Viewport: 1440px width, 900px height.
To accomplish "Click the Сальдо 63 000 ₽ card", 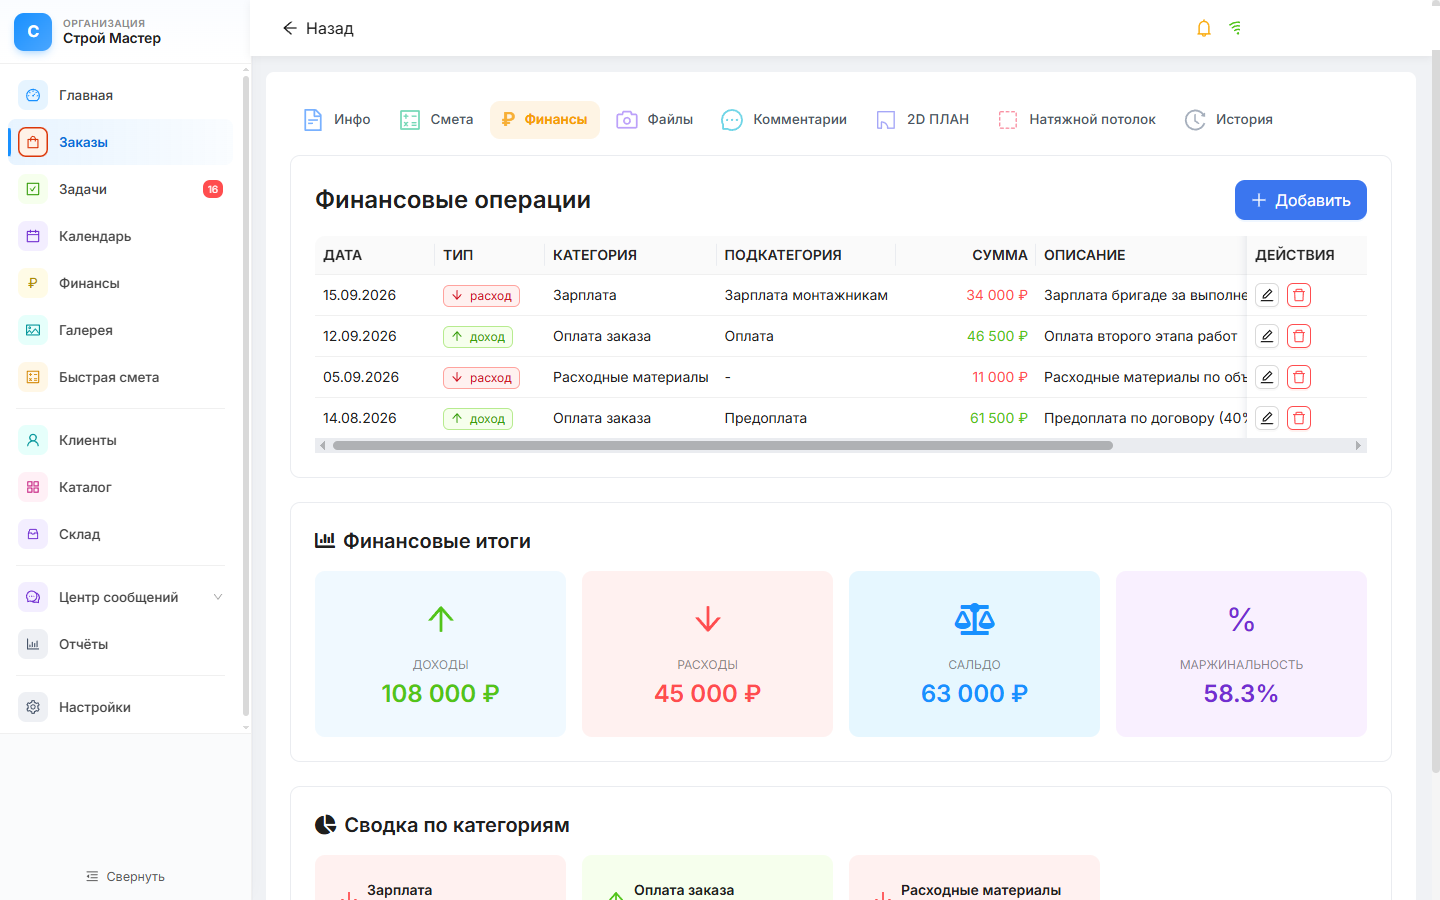I will coord(974,654).
